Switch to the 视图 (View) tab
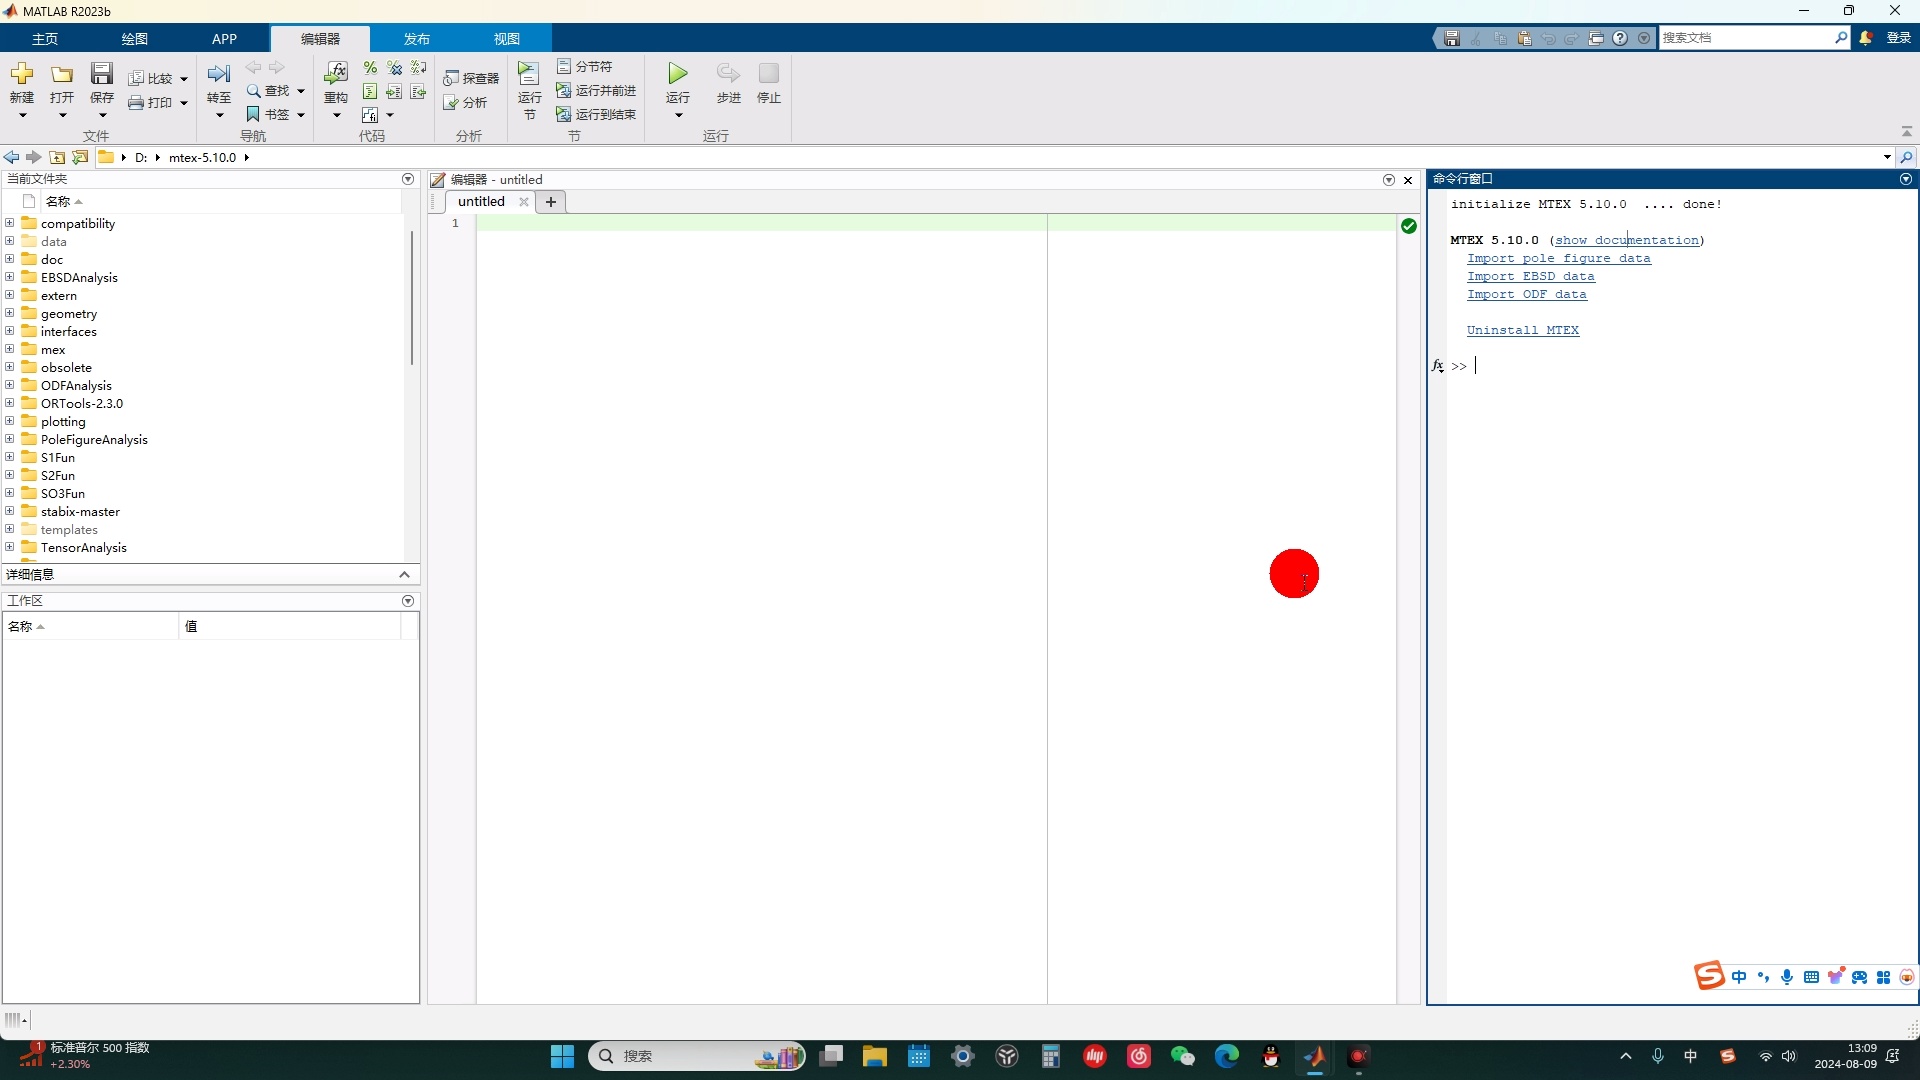 507,39
